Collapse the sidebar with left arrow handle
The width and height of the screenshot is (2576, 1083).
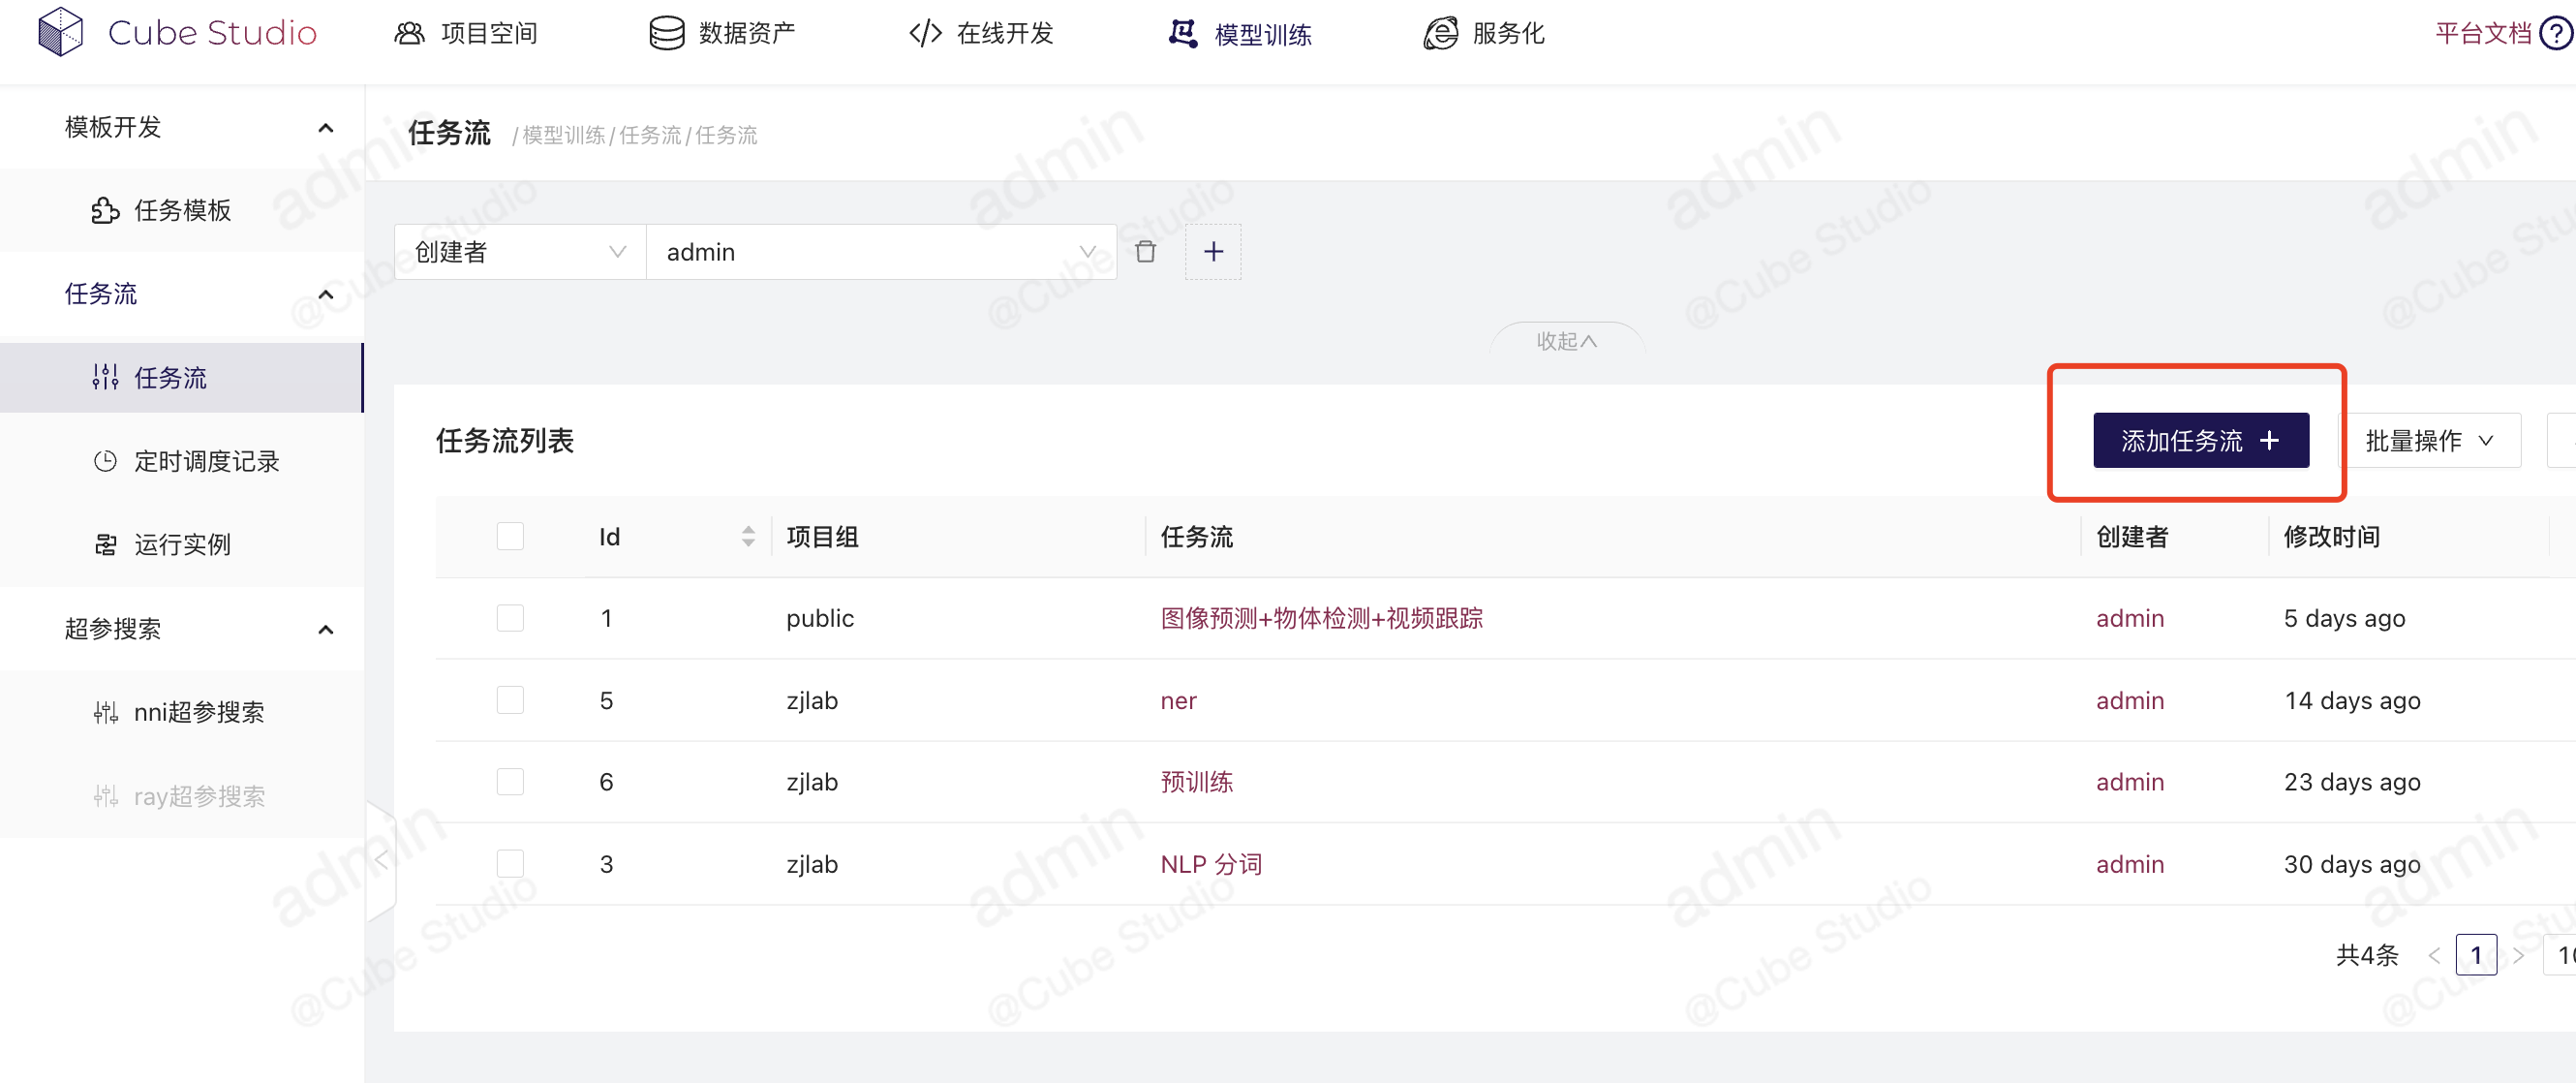(381, 860)
